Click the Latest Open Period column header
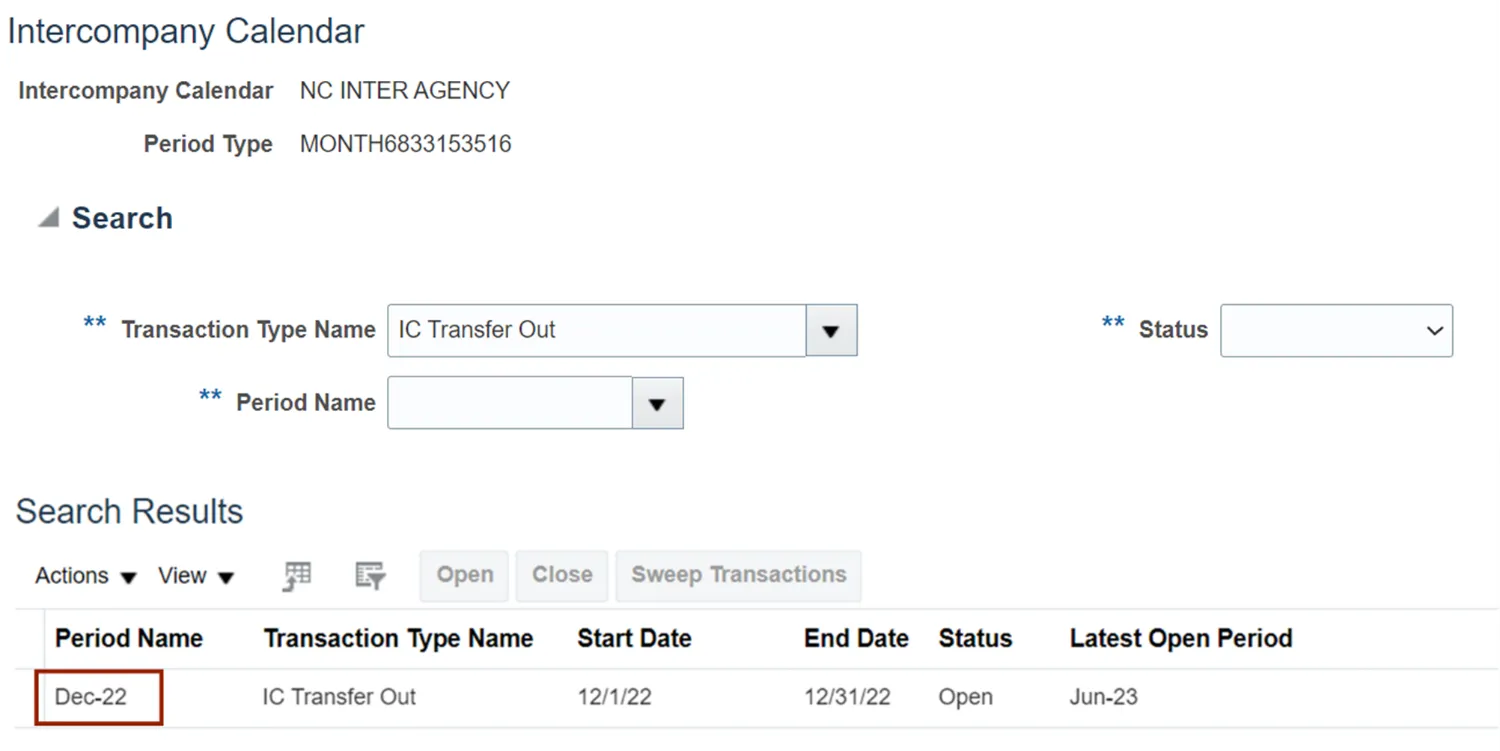This screenshot has width=1500, height=751. (1181, 639)
